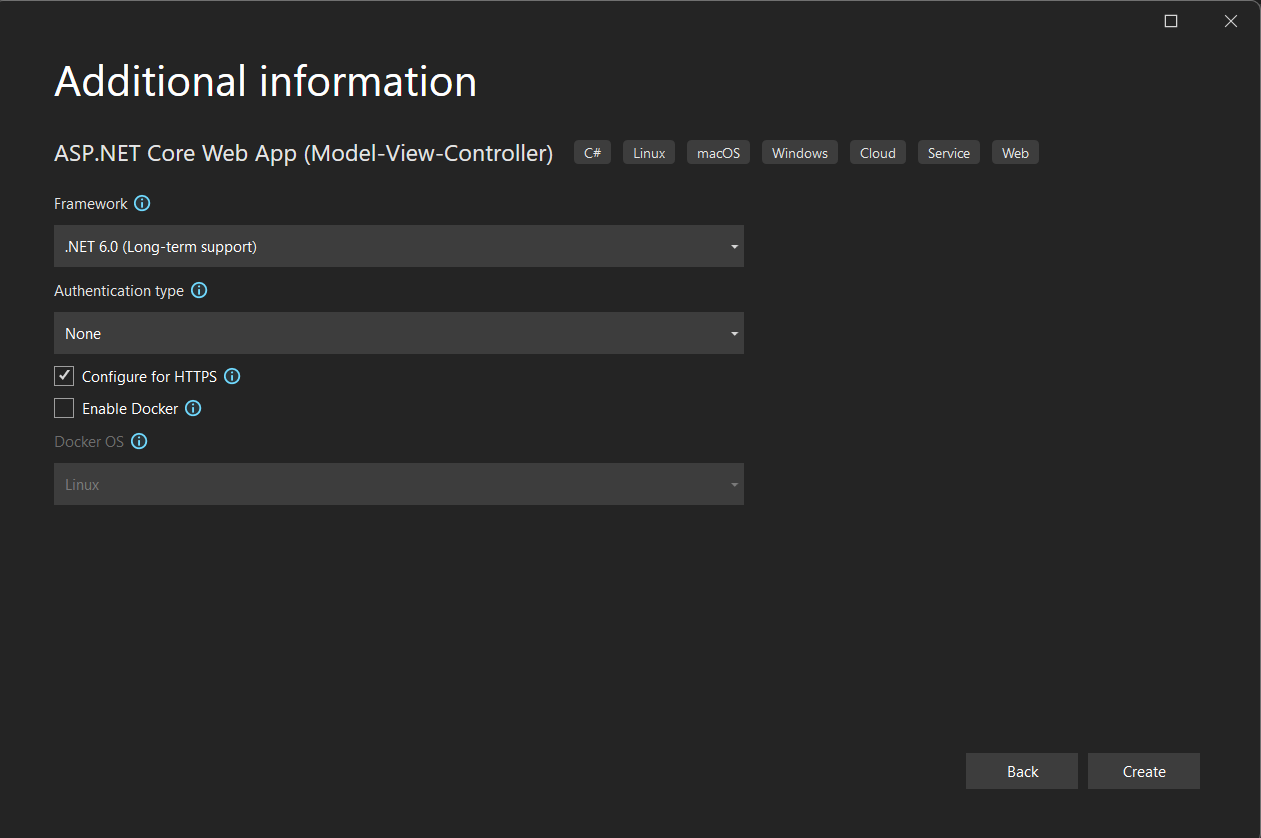Select the Web tag
The image size is (1261, 838).
(x=1014, y=152)
